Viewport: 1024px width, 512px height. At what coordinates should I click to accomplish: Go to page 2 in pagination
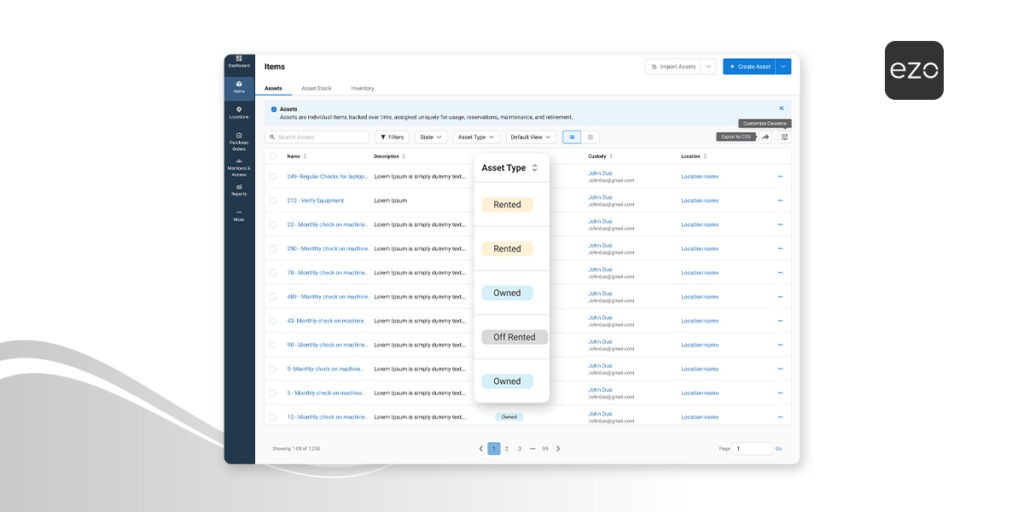pos(506,449)
